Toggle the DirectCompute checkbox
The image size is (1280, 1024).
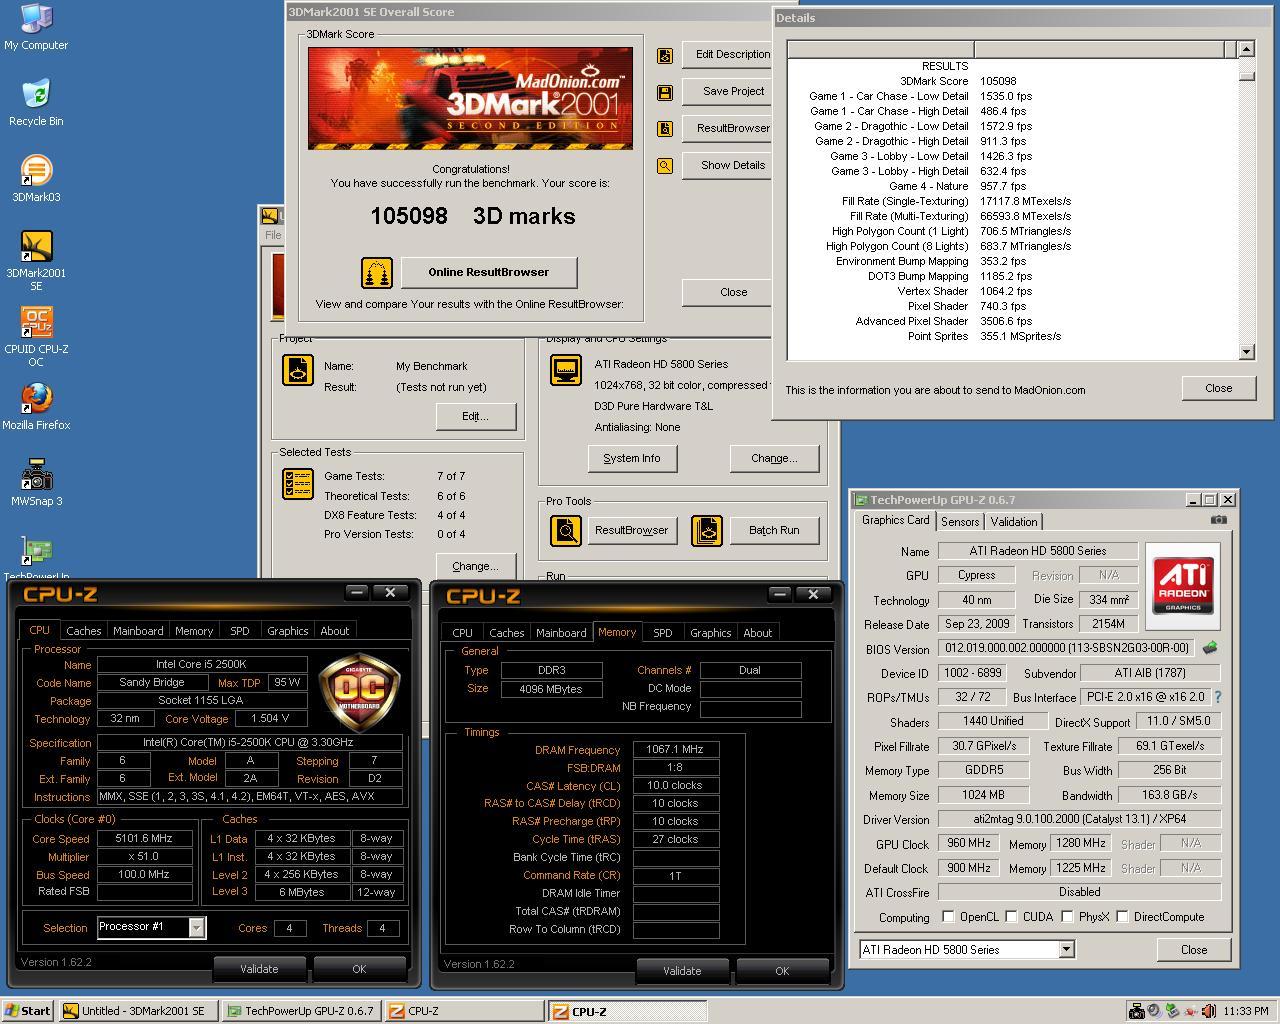pos(1122,917)
